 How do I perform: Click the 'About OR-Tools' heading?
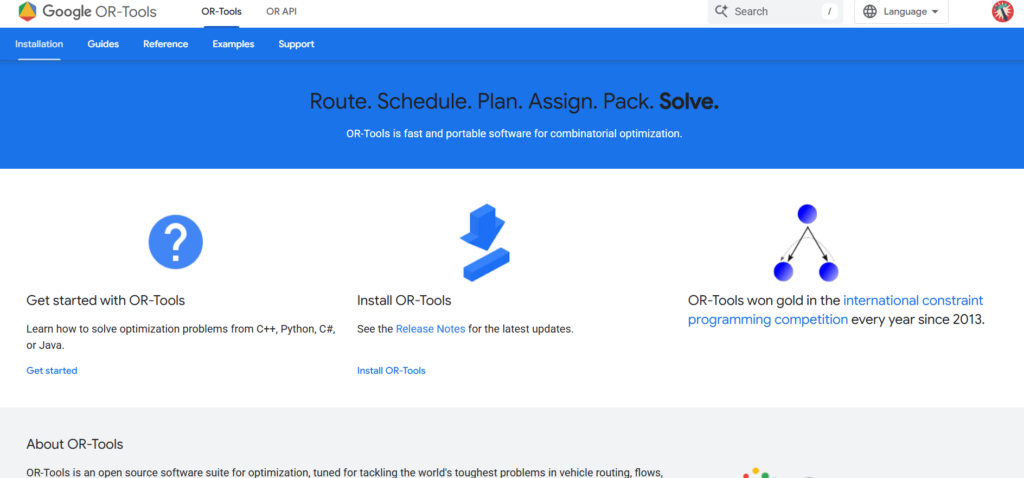(74, 445)
